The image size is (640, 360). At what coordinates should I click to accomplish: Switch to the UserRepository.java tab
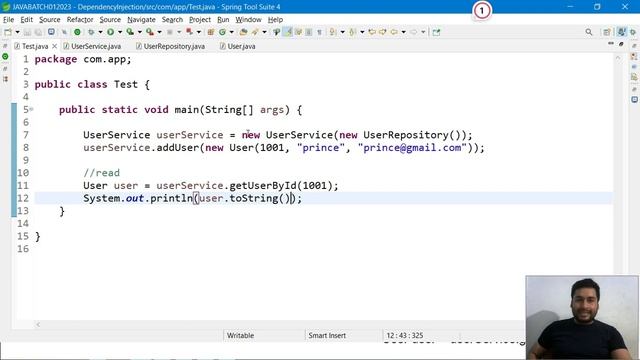coord(171,46)
